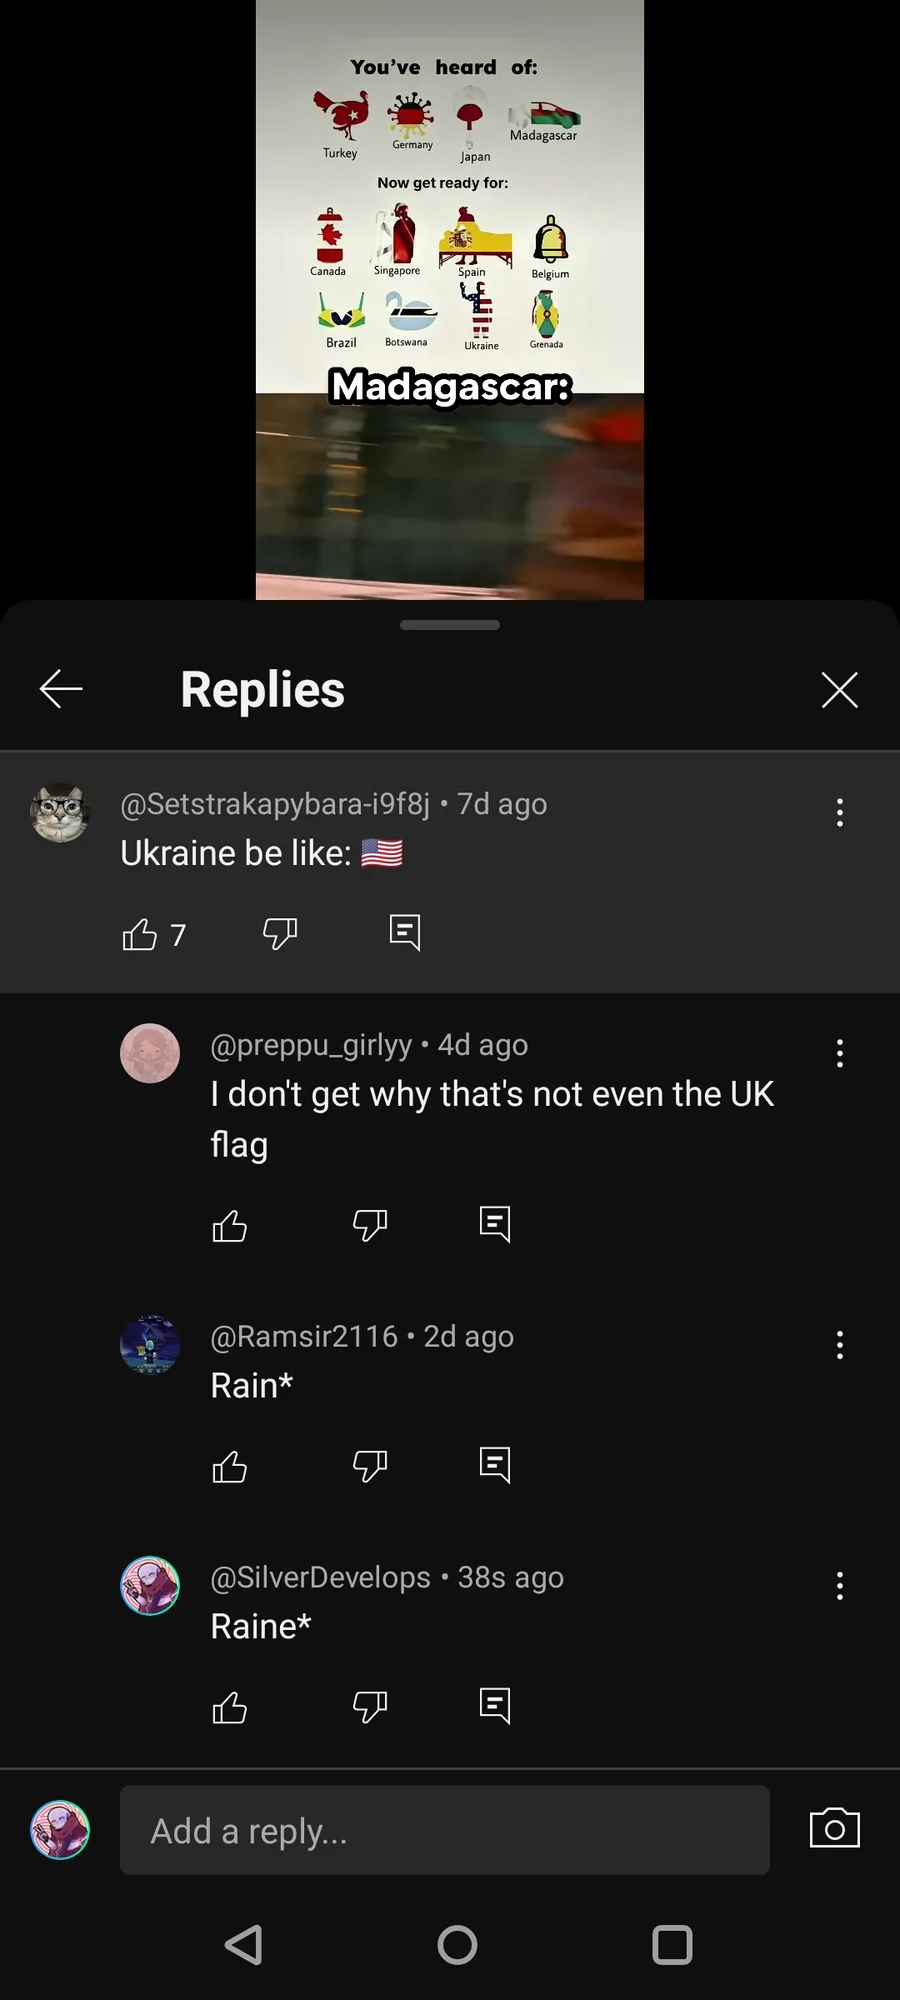Image resolution: width=900 pixels, height=2000 pixels.
Task: Open options for preppu_girlyy reply
Action: click(x=840, y=1053)
